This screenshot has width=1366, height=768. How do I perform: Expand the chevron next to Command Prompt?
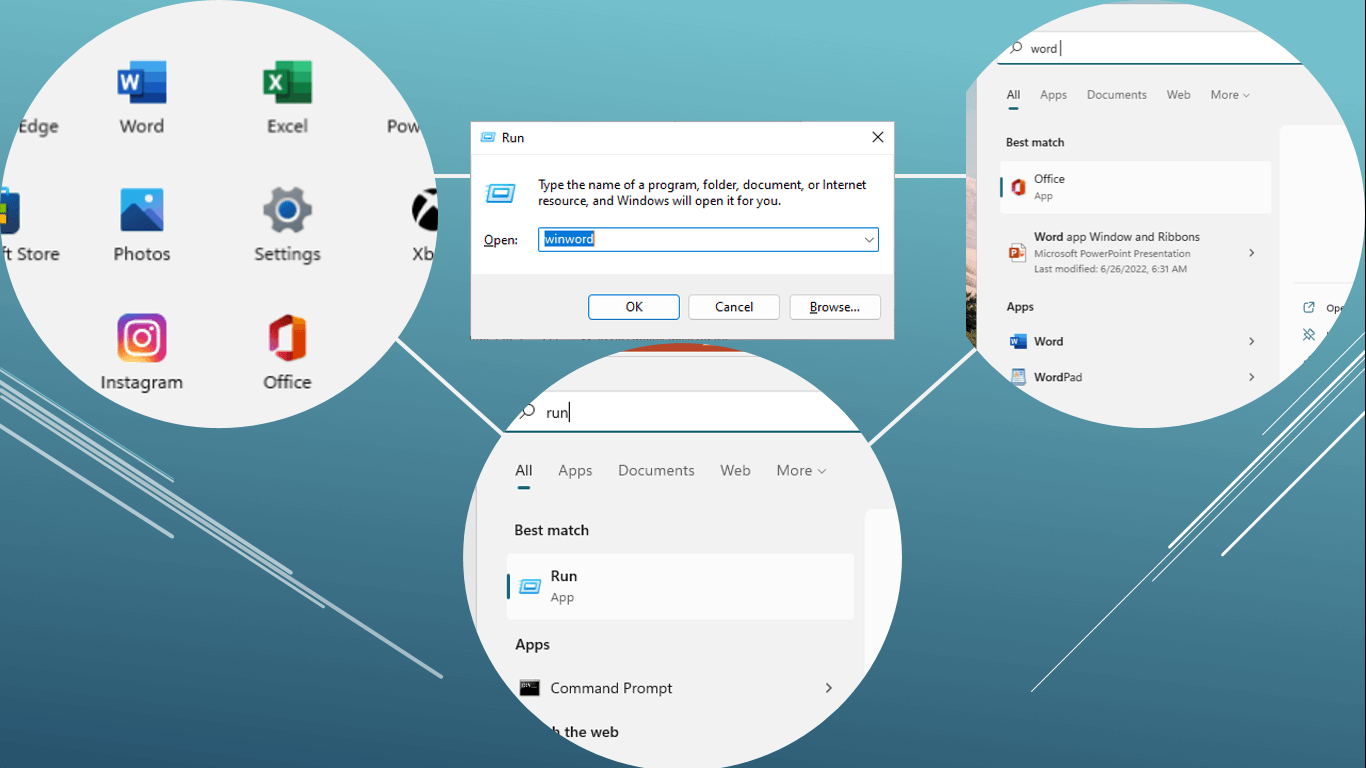(828, 688)
